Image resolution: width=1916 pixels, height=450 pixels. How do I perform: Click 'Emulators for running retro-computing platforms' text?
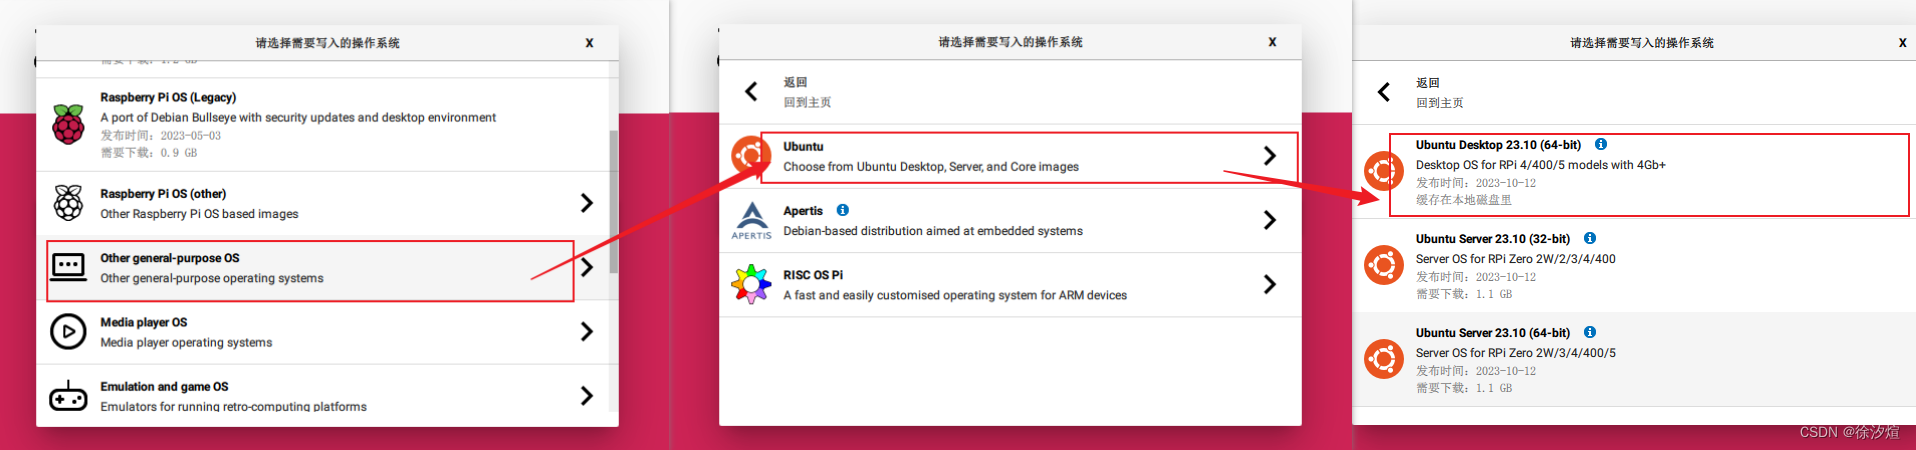click(x=233, y=406)
